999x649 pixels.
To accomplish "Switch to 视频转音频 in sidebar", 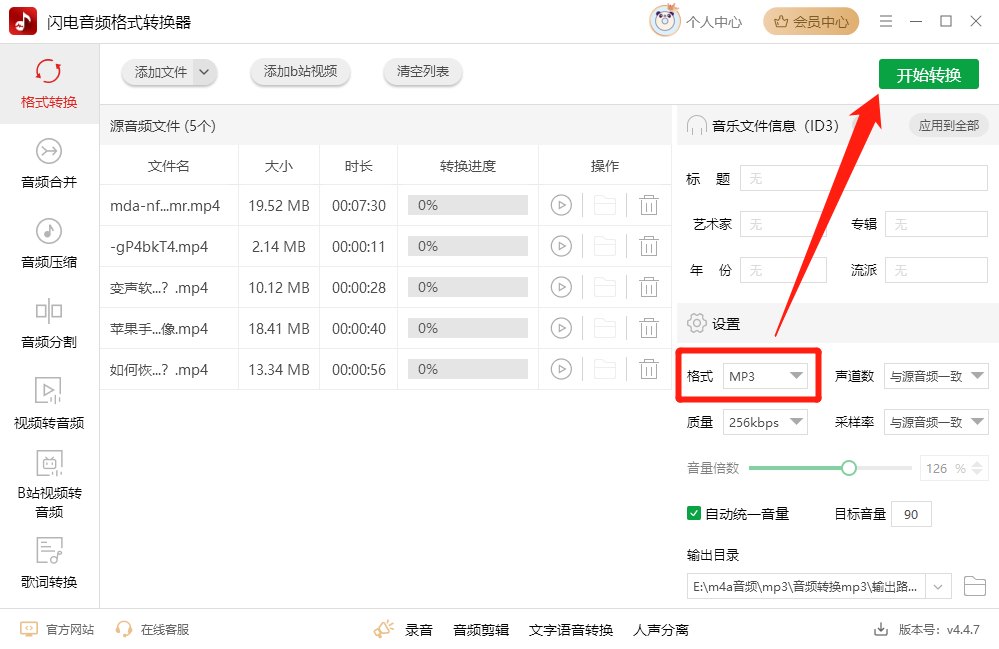I will pyautogui.click(x=49, y=404).
